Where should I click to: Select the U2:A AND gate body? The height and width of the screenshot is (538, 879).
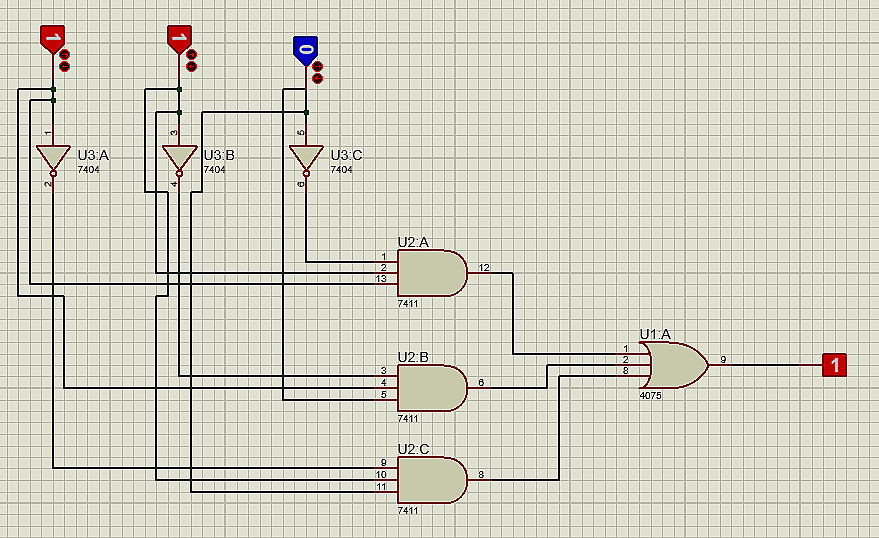pos(432,273)
